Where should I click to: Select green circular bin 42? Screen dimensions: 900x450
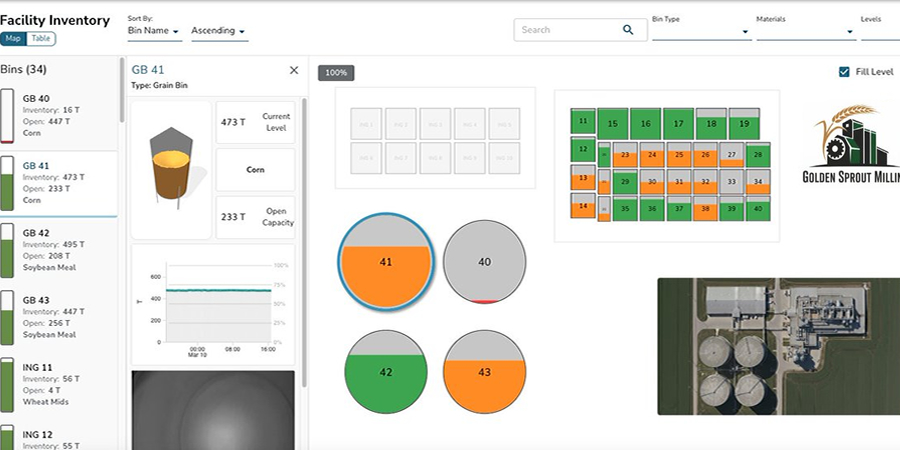coord(387,370)
